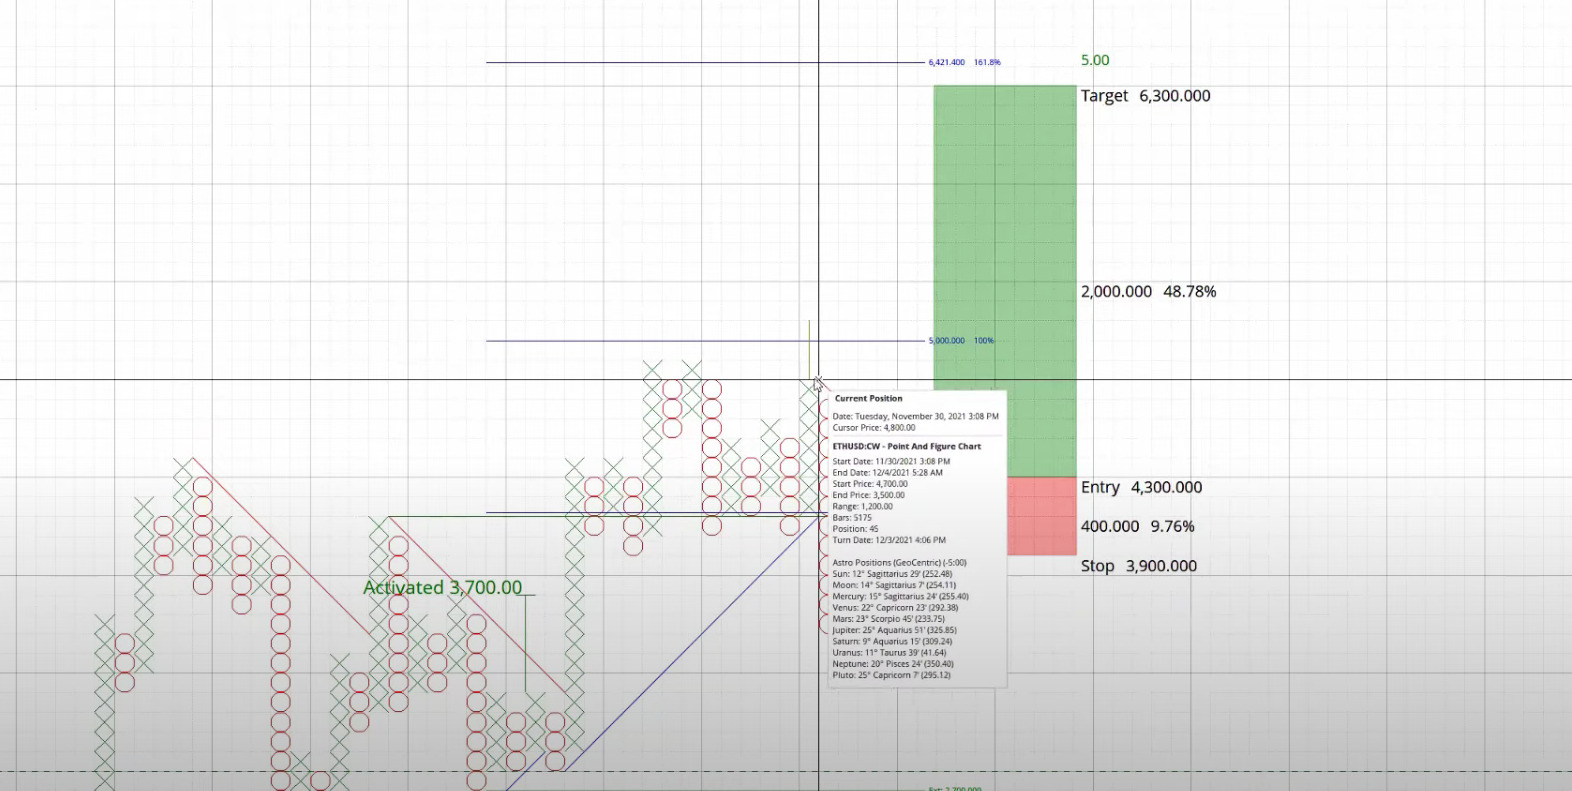The height and width of the screenshot is (791, 1572).
Task: Click the '400.000 9.76%' risk value
Action: coord(1137,526)
